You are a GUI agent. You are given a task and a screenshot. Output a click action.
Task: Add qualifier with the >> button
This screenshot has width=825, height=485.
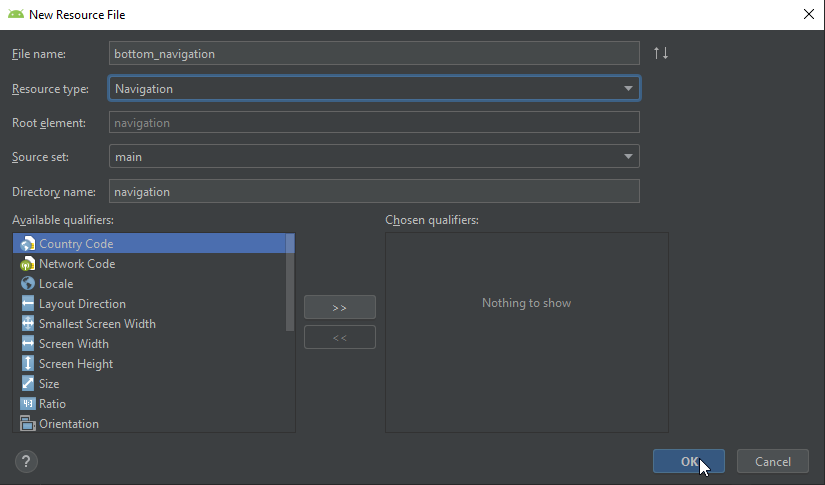pyautogui.click(x=340, y=307)
